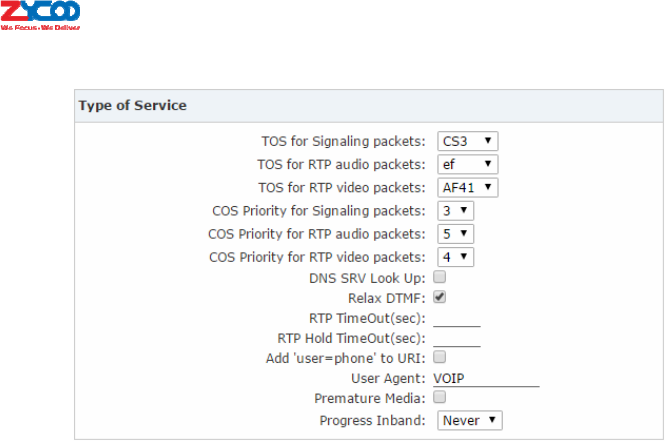The height and width of the screenshot is (441, 665).
Task: Click the User Agent text field
Action: pos(486,378)
